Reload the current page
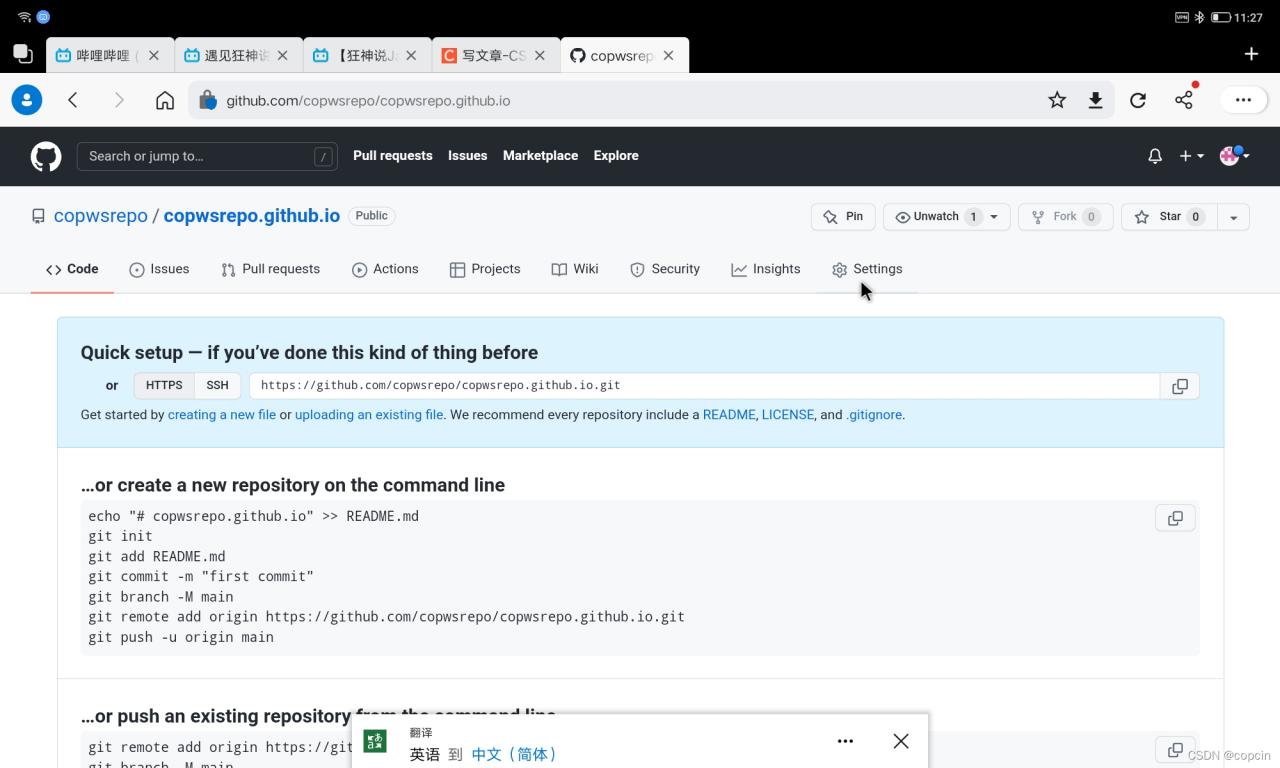1280x768 pixels. [x=1138, y=100]
